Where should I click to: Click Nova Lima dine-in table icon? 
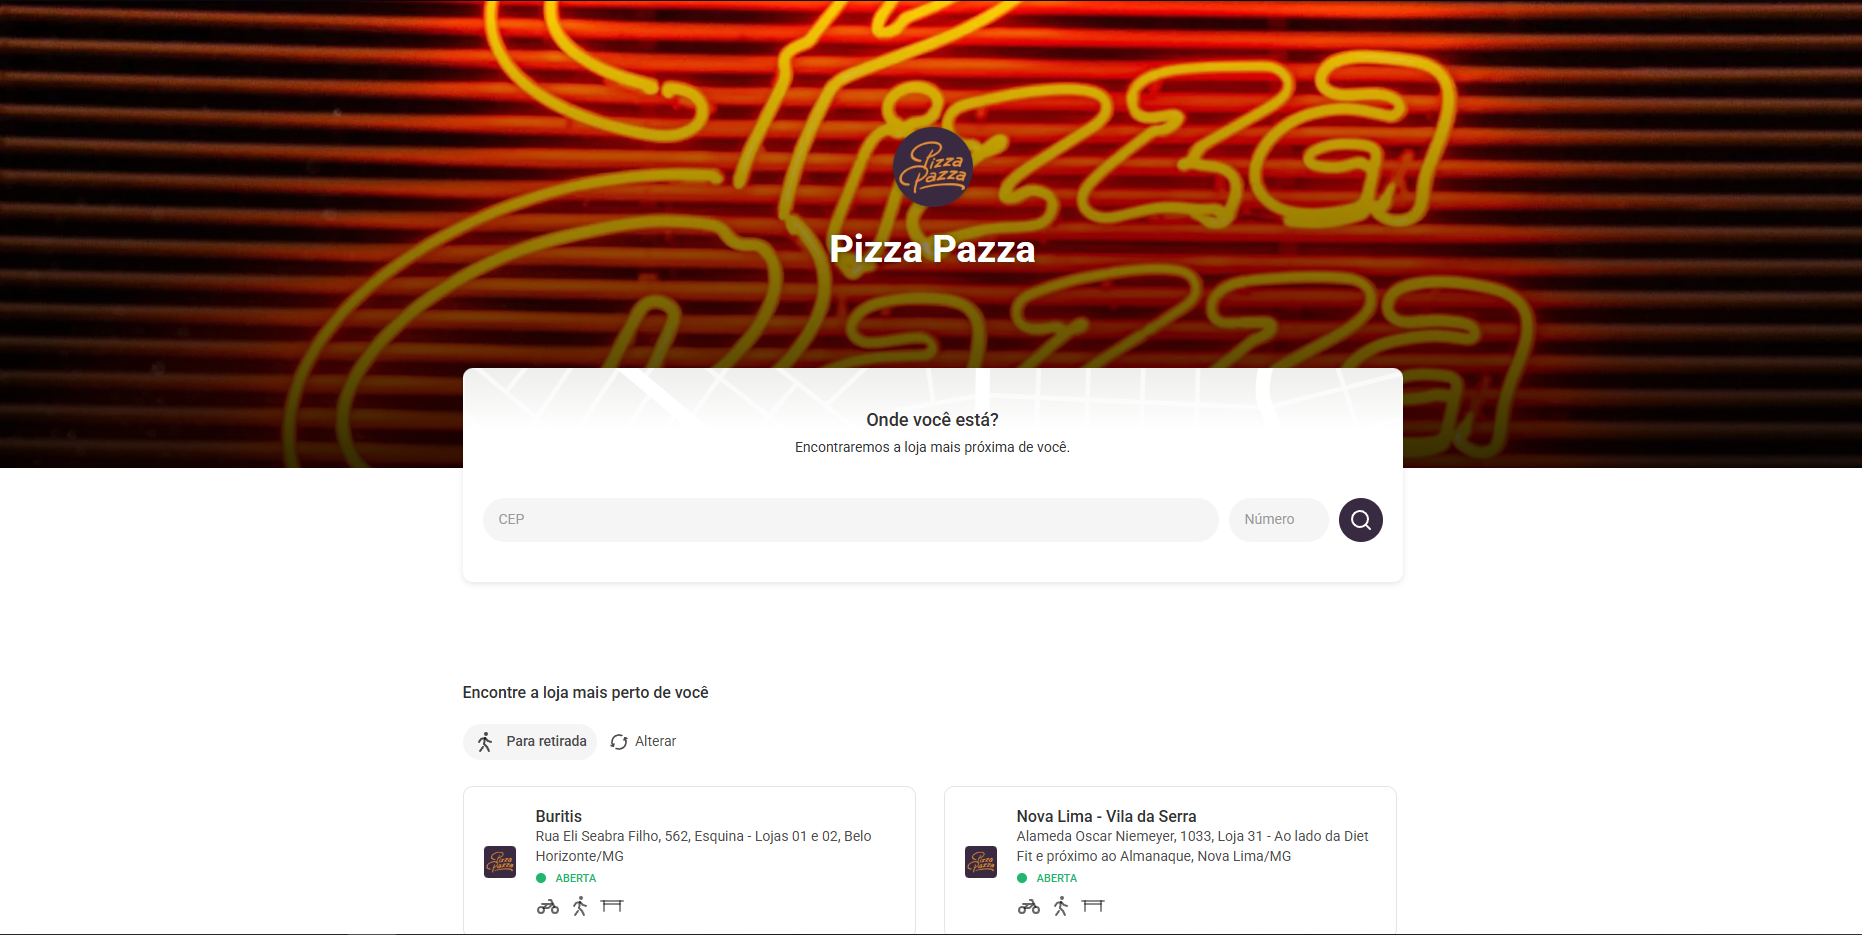(x=1093, y=906)
